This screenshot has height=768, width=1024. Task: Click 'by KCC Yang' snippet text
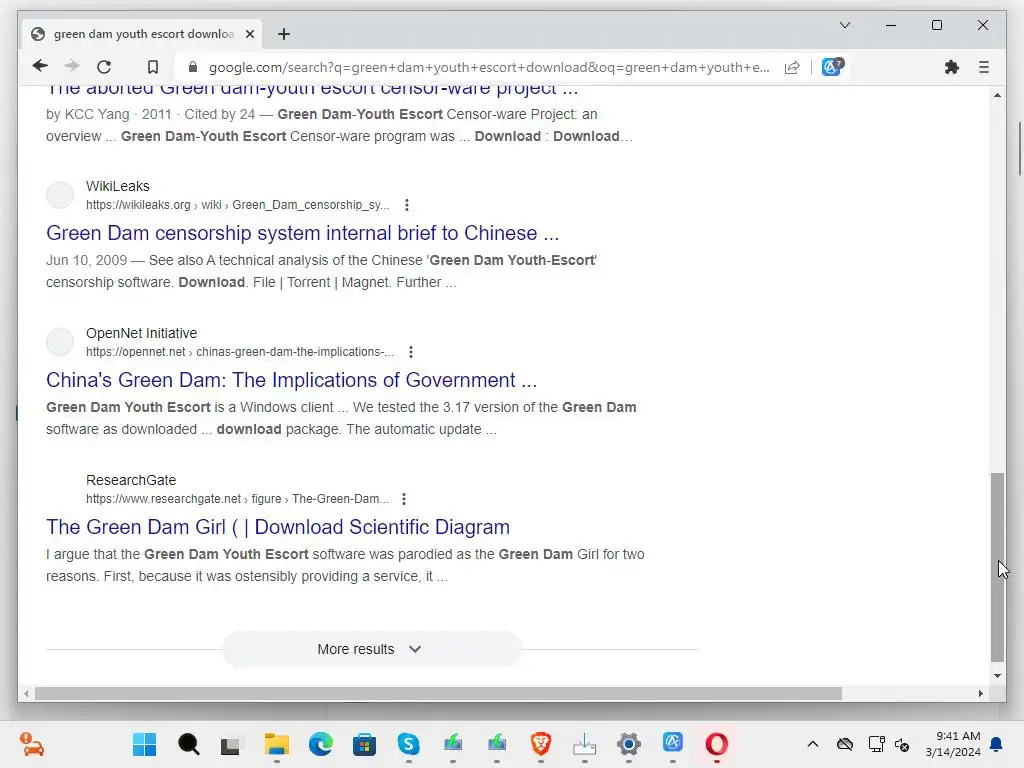point(88,114)
